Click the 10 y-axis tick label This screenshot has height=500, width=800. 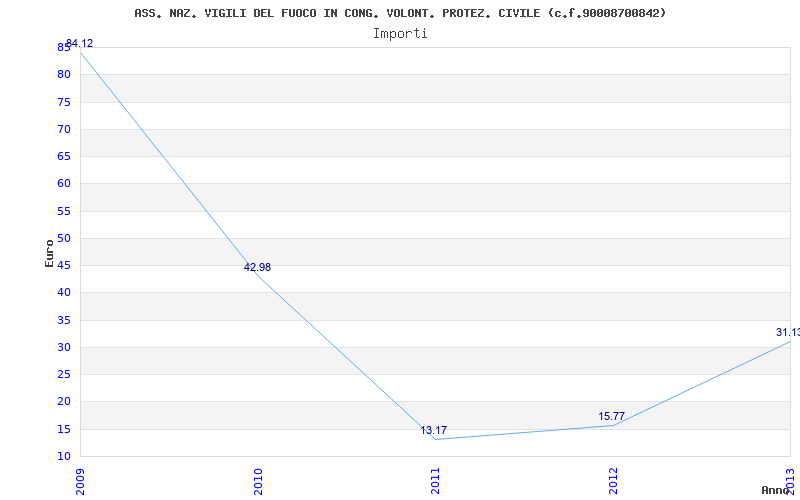(63, 456)
